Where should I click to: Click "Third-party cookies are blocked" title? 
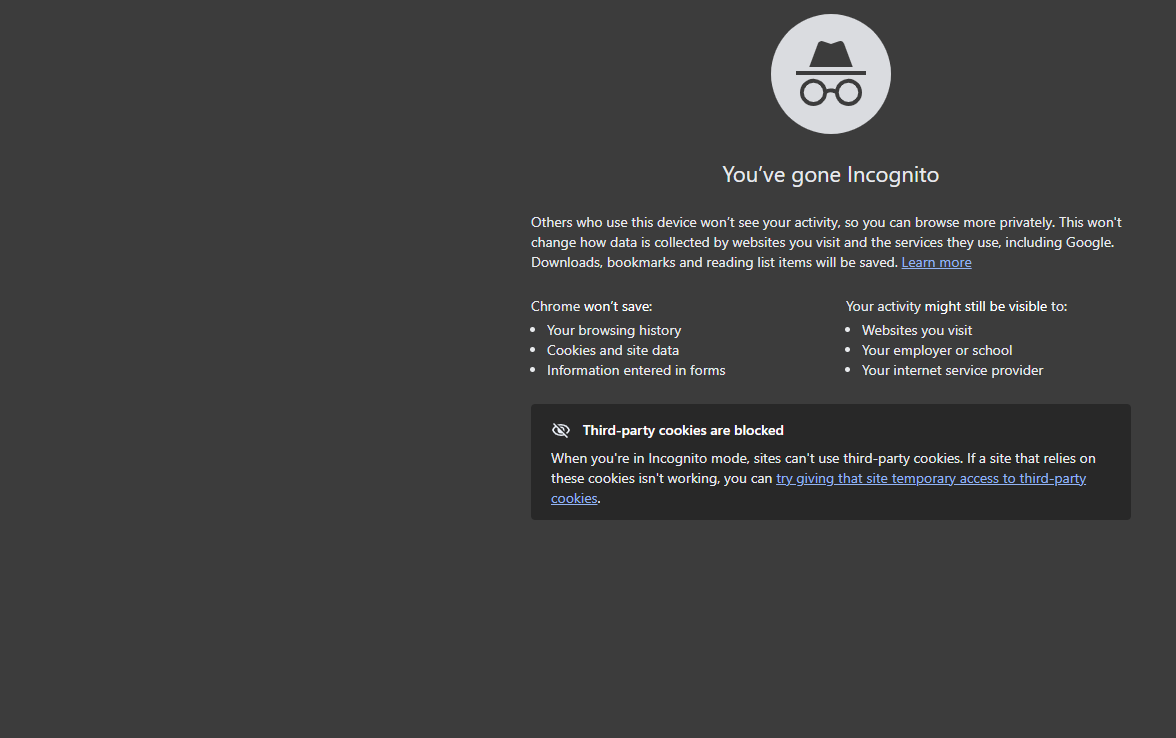click(682, 430)
